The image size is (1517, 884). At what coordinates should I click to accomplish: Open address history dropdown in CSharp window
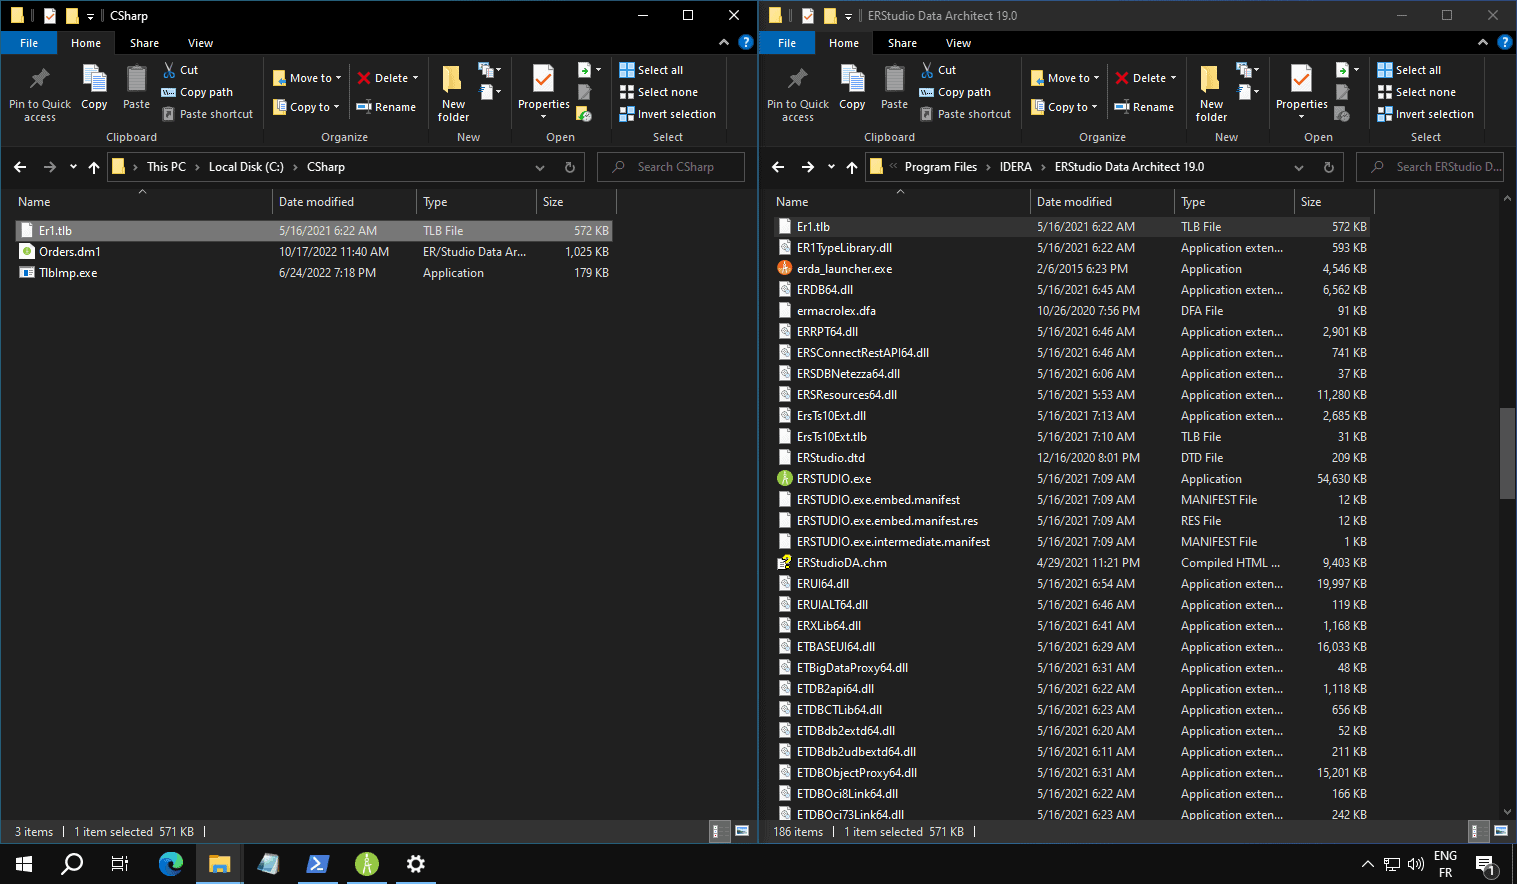[540, 167]
